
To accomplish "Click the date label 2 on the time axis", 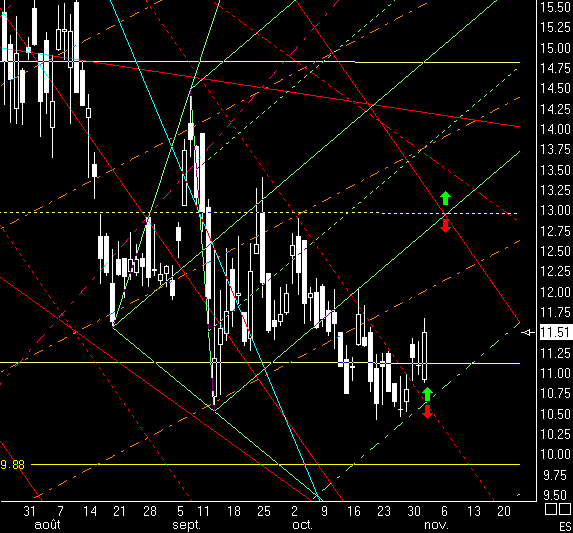I will click(295, 511).
